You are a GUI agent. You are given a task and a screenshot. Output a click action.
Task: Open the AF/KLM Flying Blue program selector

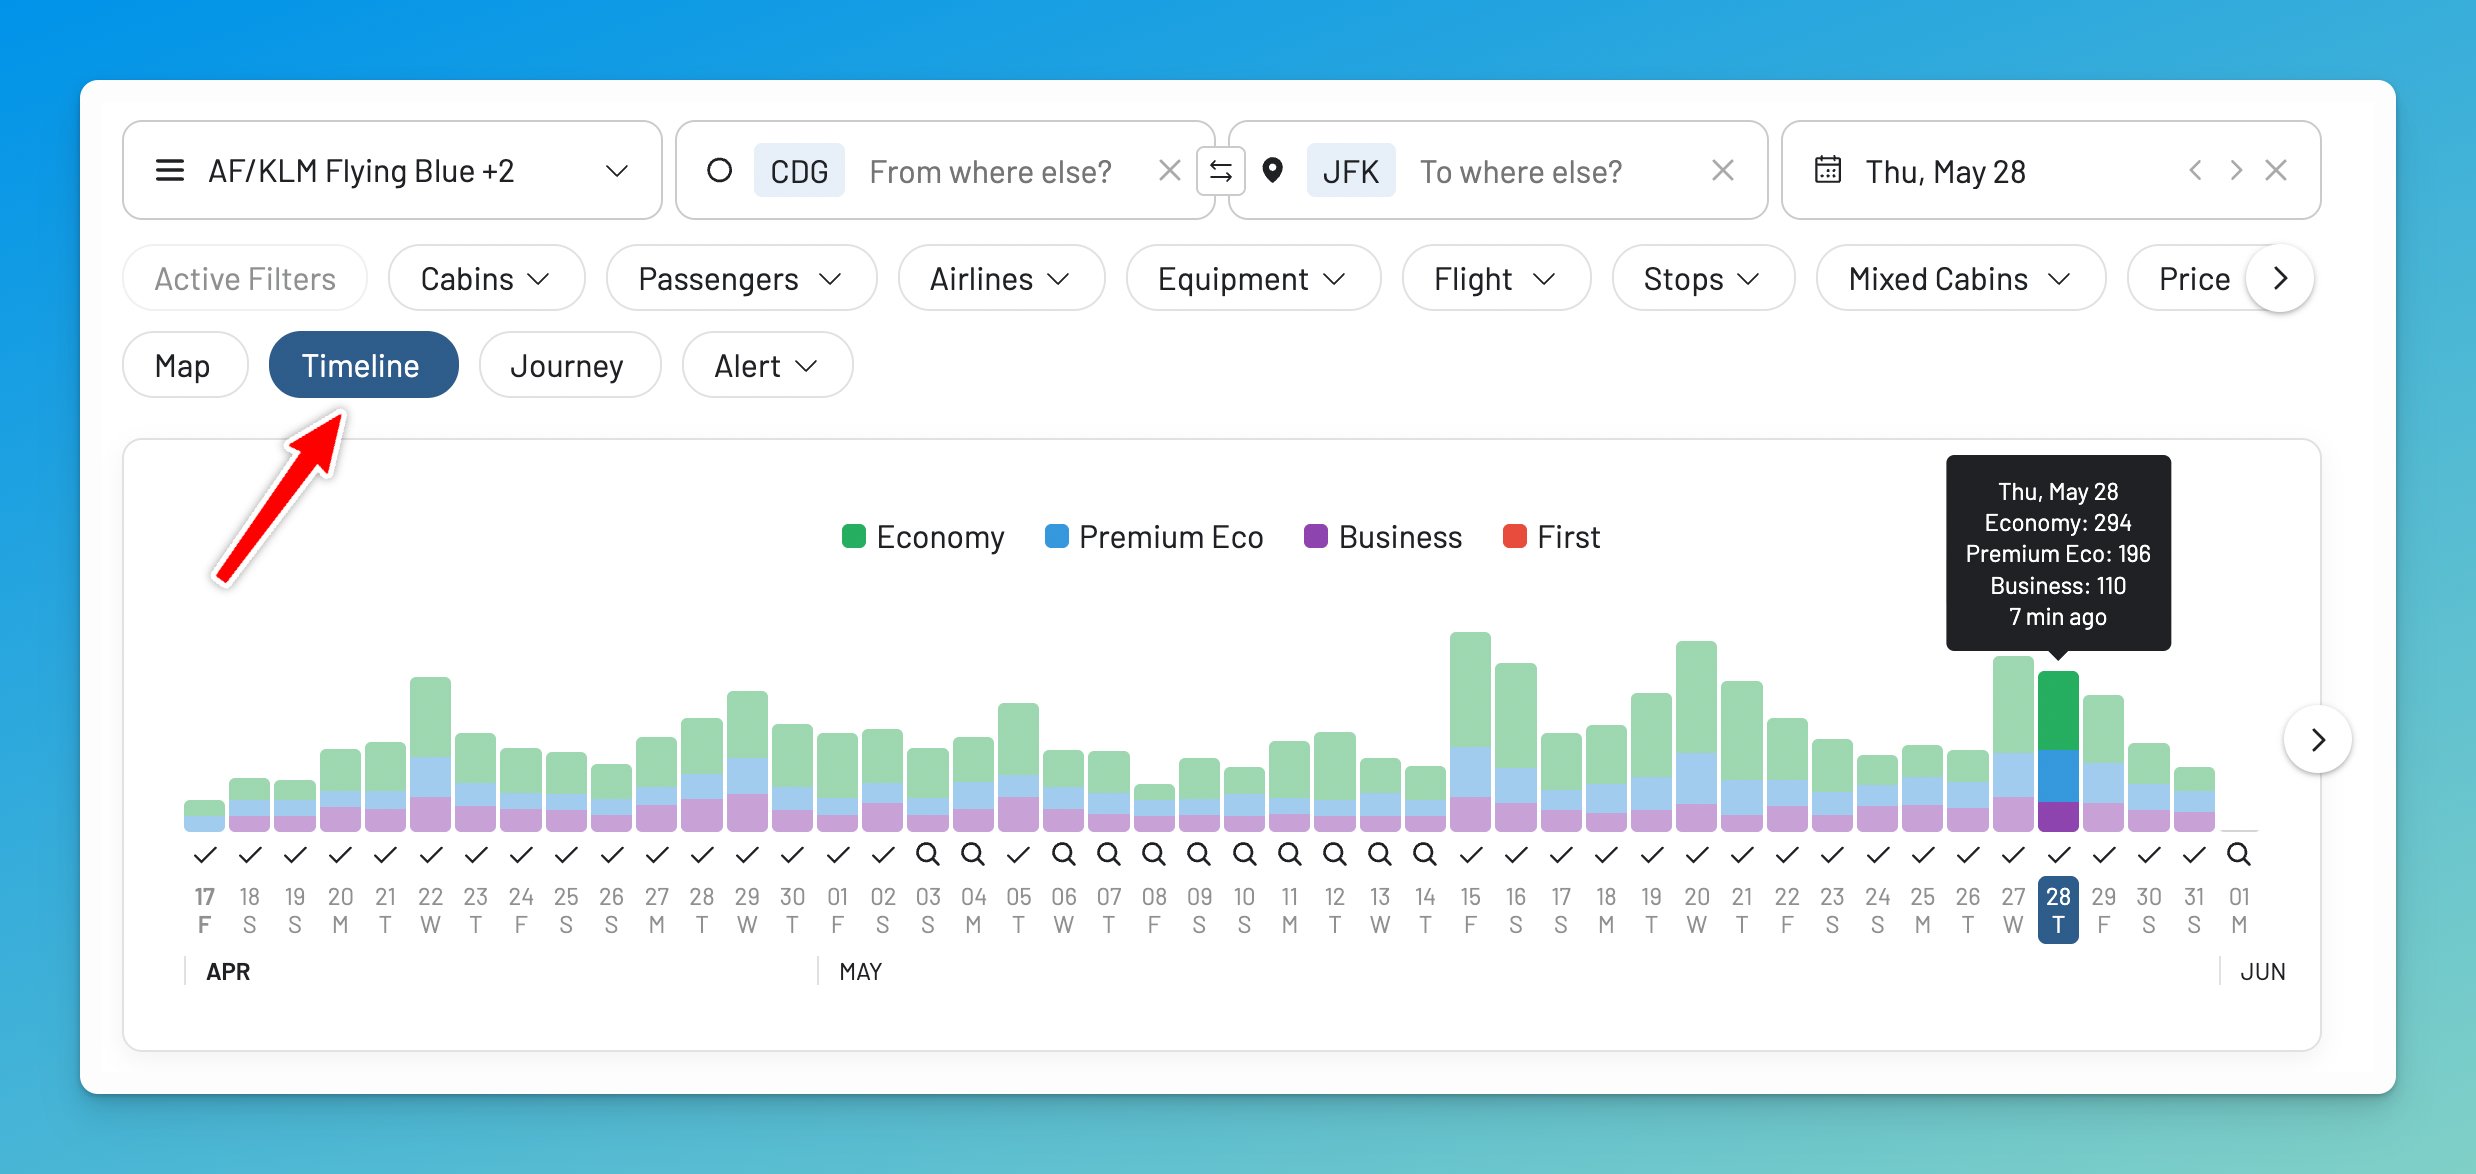coord(391,170)
